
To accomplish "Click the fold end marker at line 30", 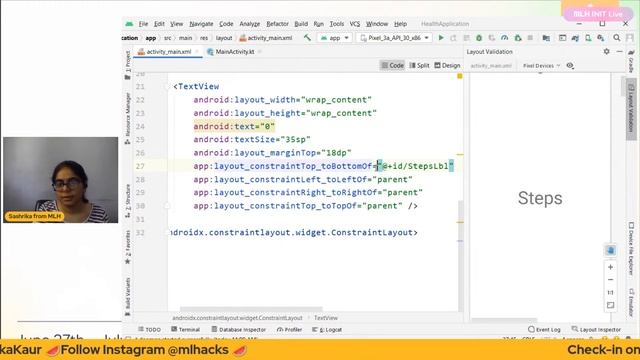I will click(167, 206).
